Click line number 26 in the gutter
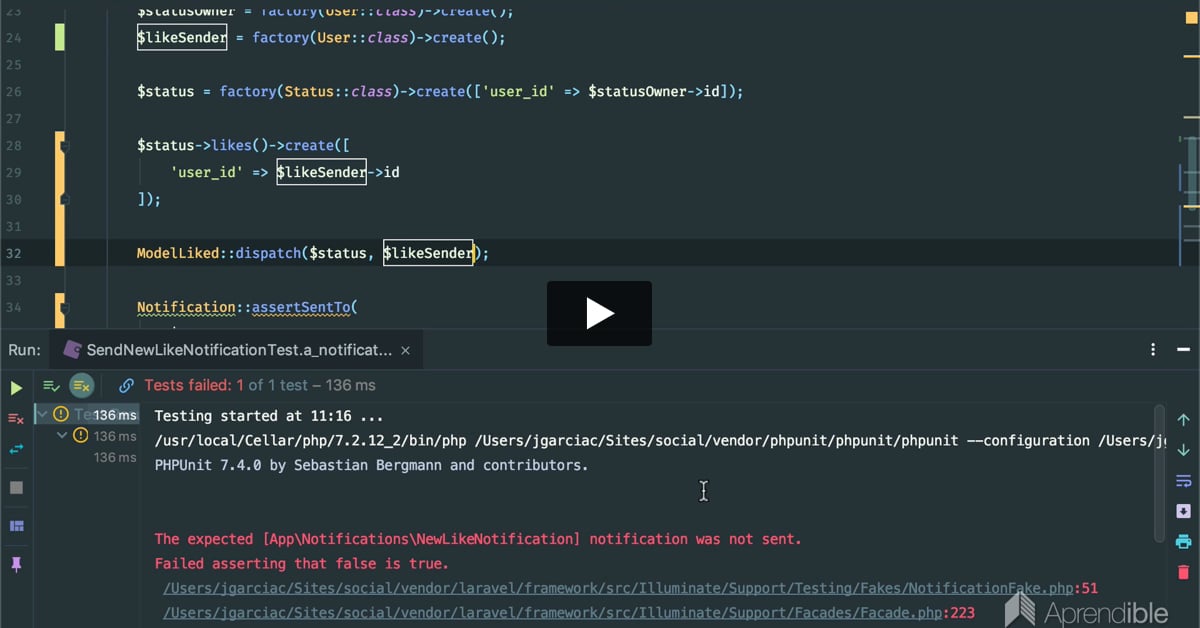The height and width of the screenshot is (628, 1200). (x=13, y=92)
